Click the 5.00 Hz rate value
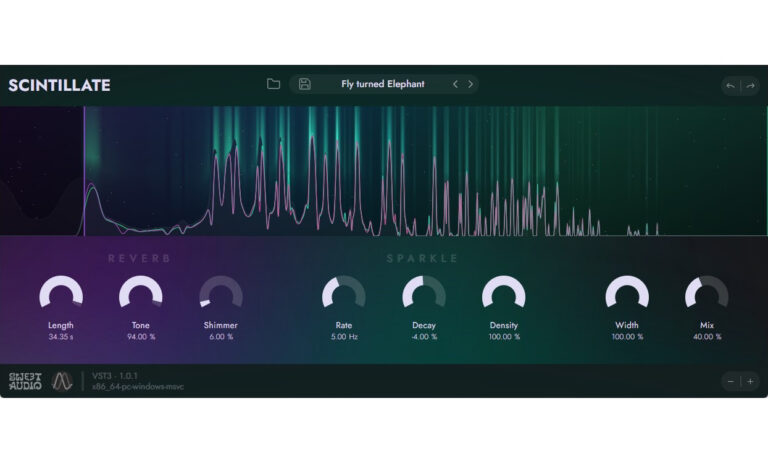This screenshot has height=461, width=768. (x=344, y=337)
